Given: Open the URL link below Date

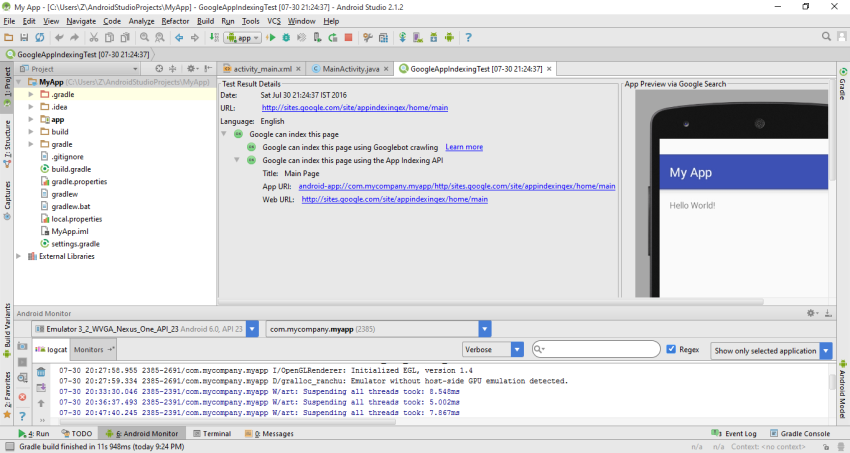Looking at the screenshot, I should tap(355, 107).
